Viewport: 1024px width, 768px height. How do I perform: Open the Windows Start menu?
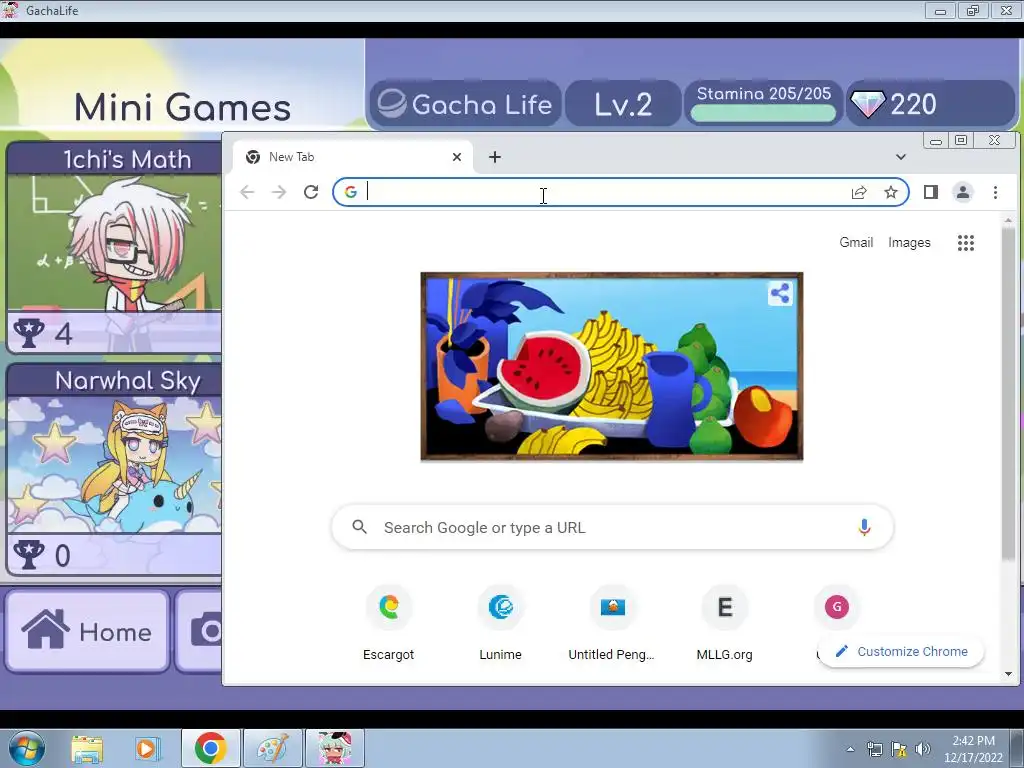(26, 748)
